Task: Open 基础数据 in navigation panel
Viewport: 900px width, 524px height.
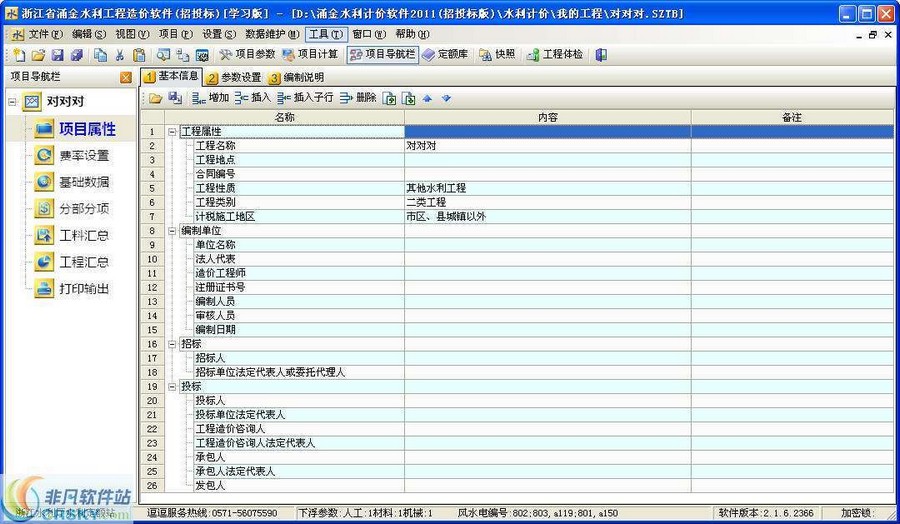Action: pos(71,182)
